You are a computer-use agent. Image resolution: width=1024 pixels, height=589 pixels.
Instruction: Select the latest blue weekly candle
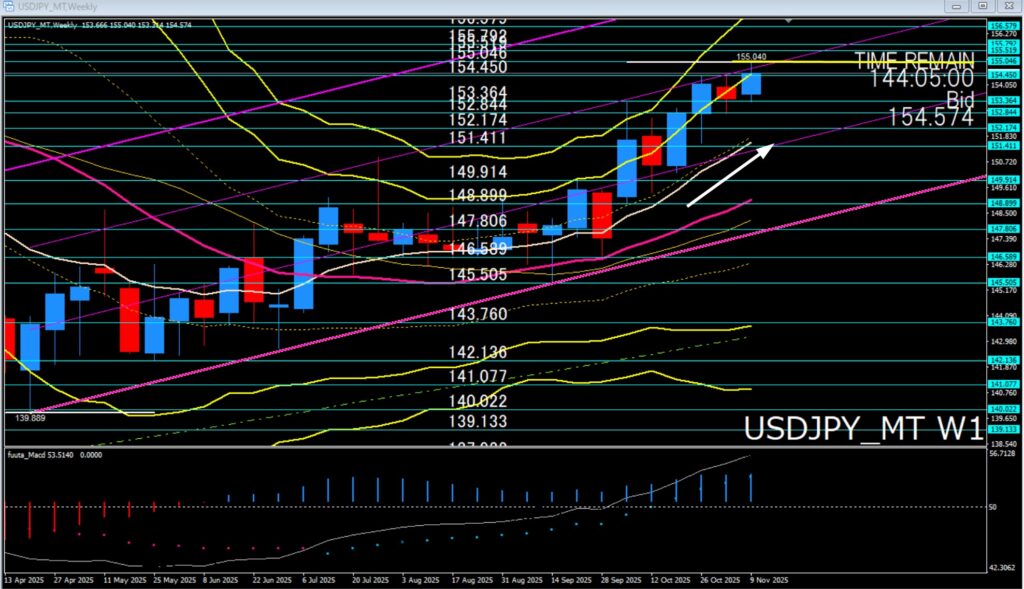[751, 84]
